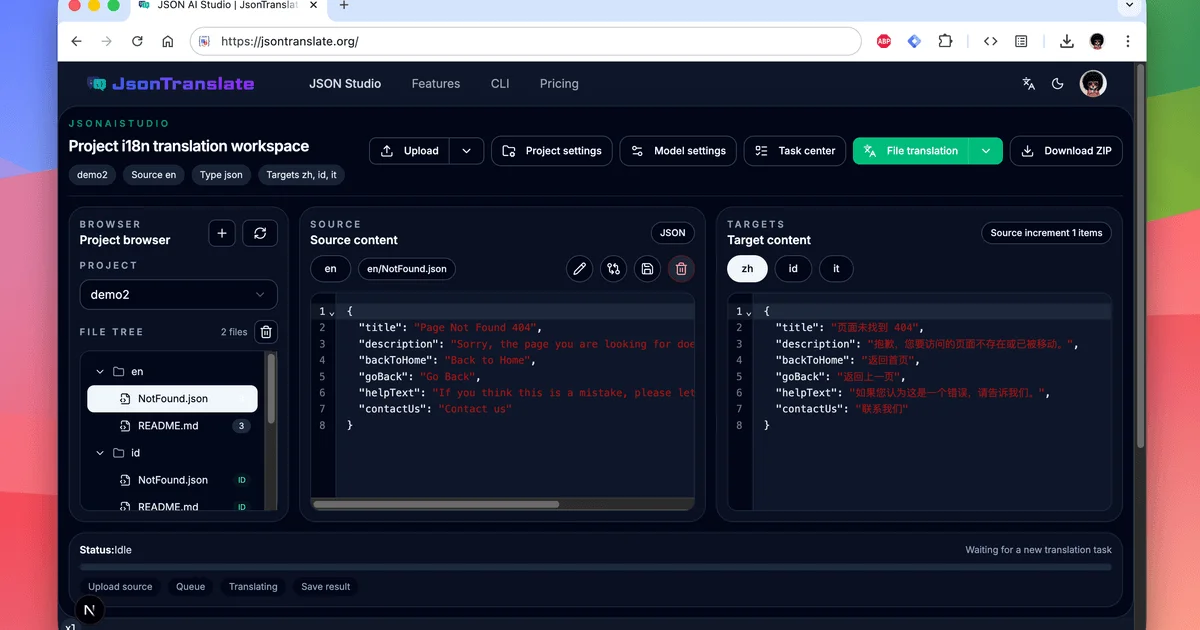Click the round N badge at bottom left
The width and height of the screenshot is (1200, 630).
[x=90, y=610]
